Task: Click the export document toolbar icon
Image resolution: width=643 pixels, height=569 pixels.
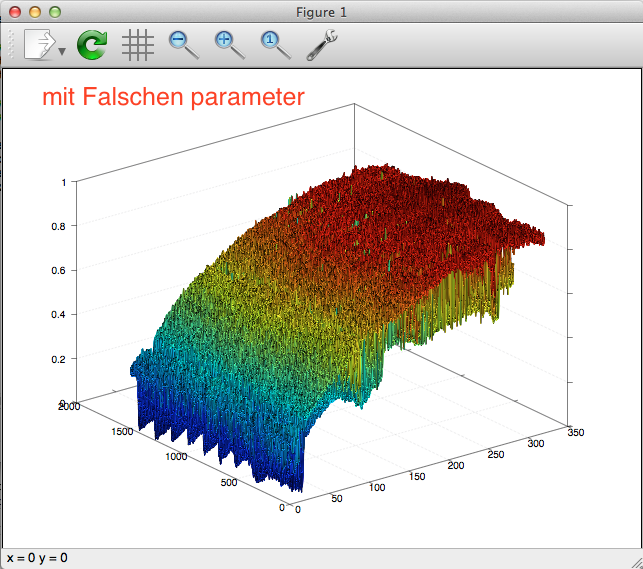Action: point(38,44)
